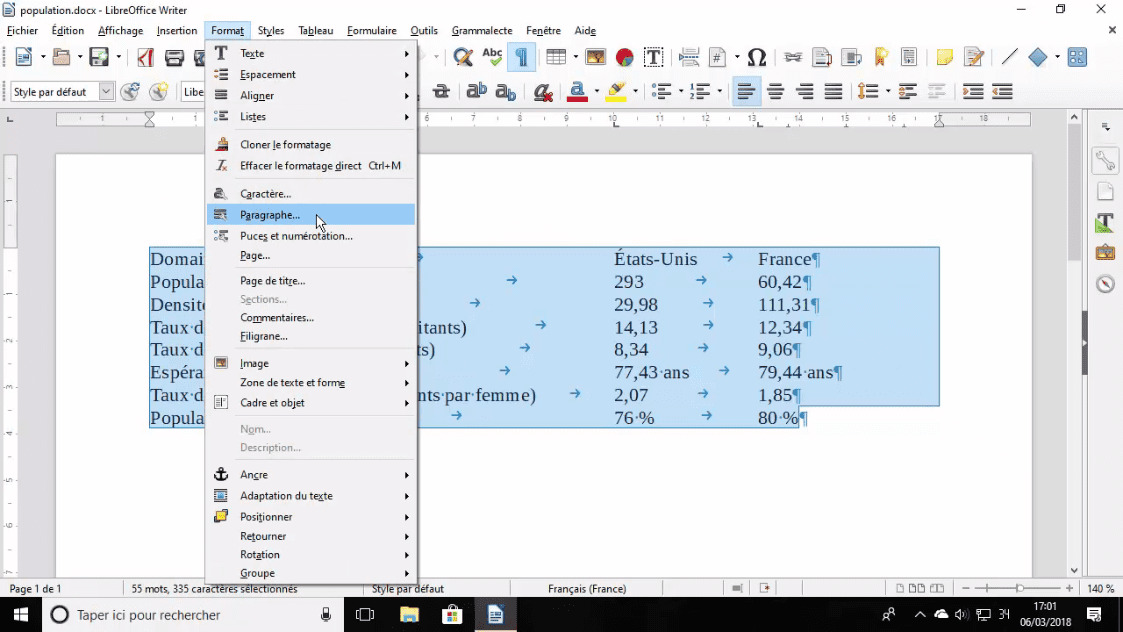Viewport: 1123px width, 632px height.
Task: Toggle formatting marks display (¶ icon)
Action: (520, 57)
